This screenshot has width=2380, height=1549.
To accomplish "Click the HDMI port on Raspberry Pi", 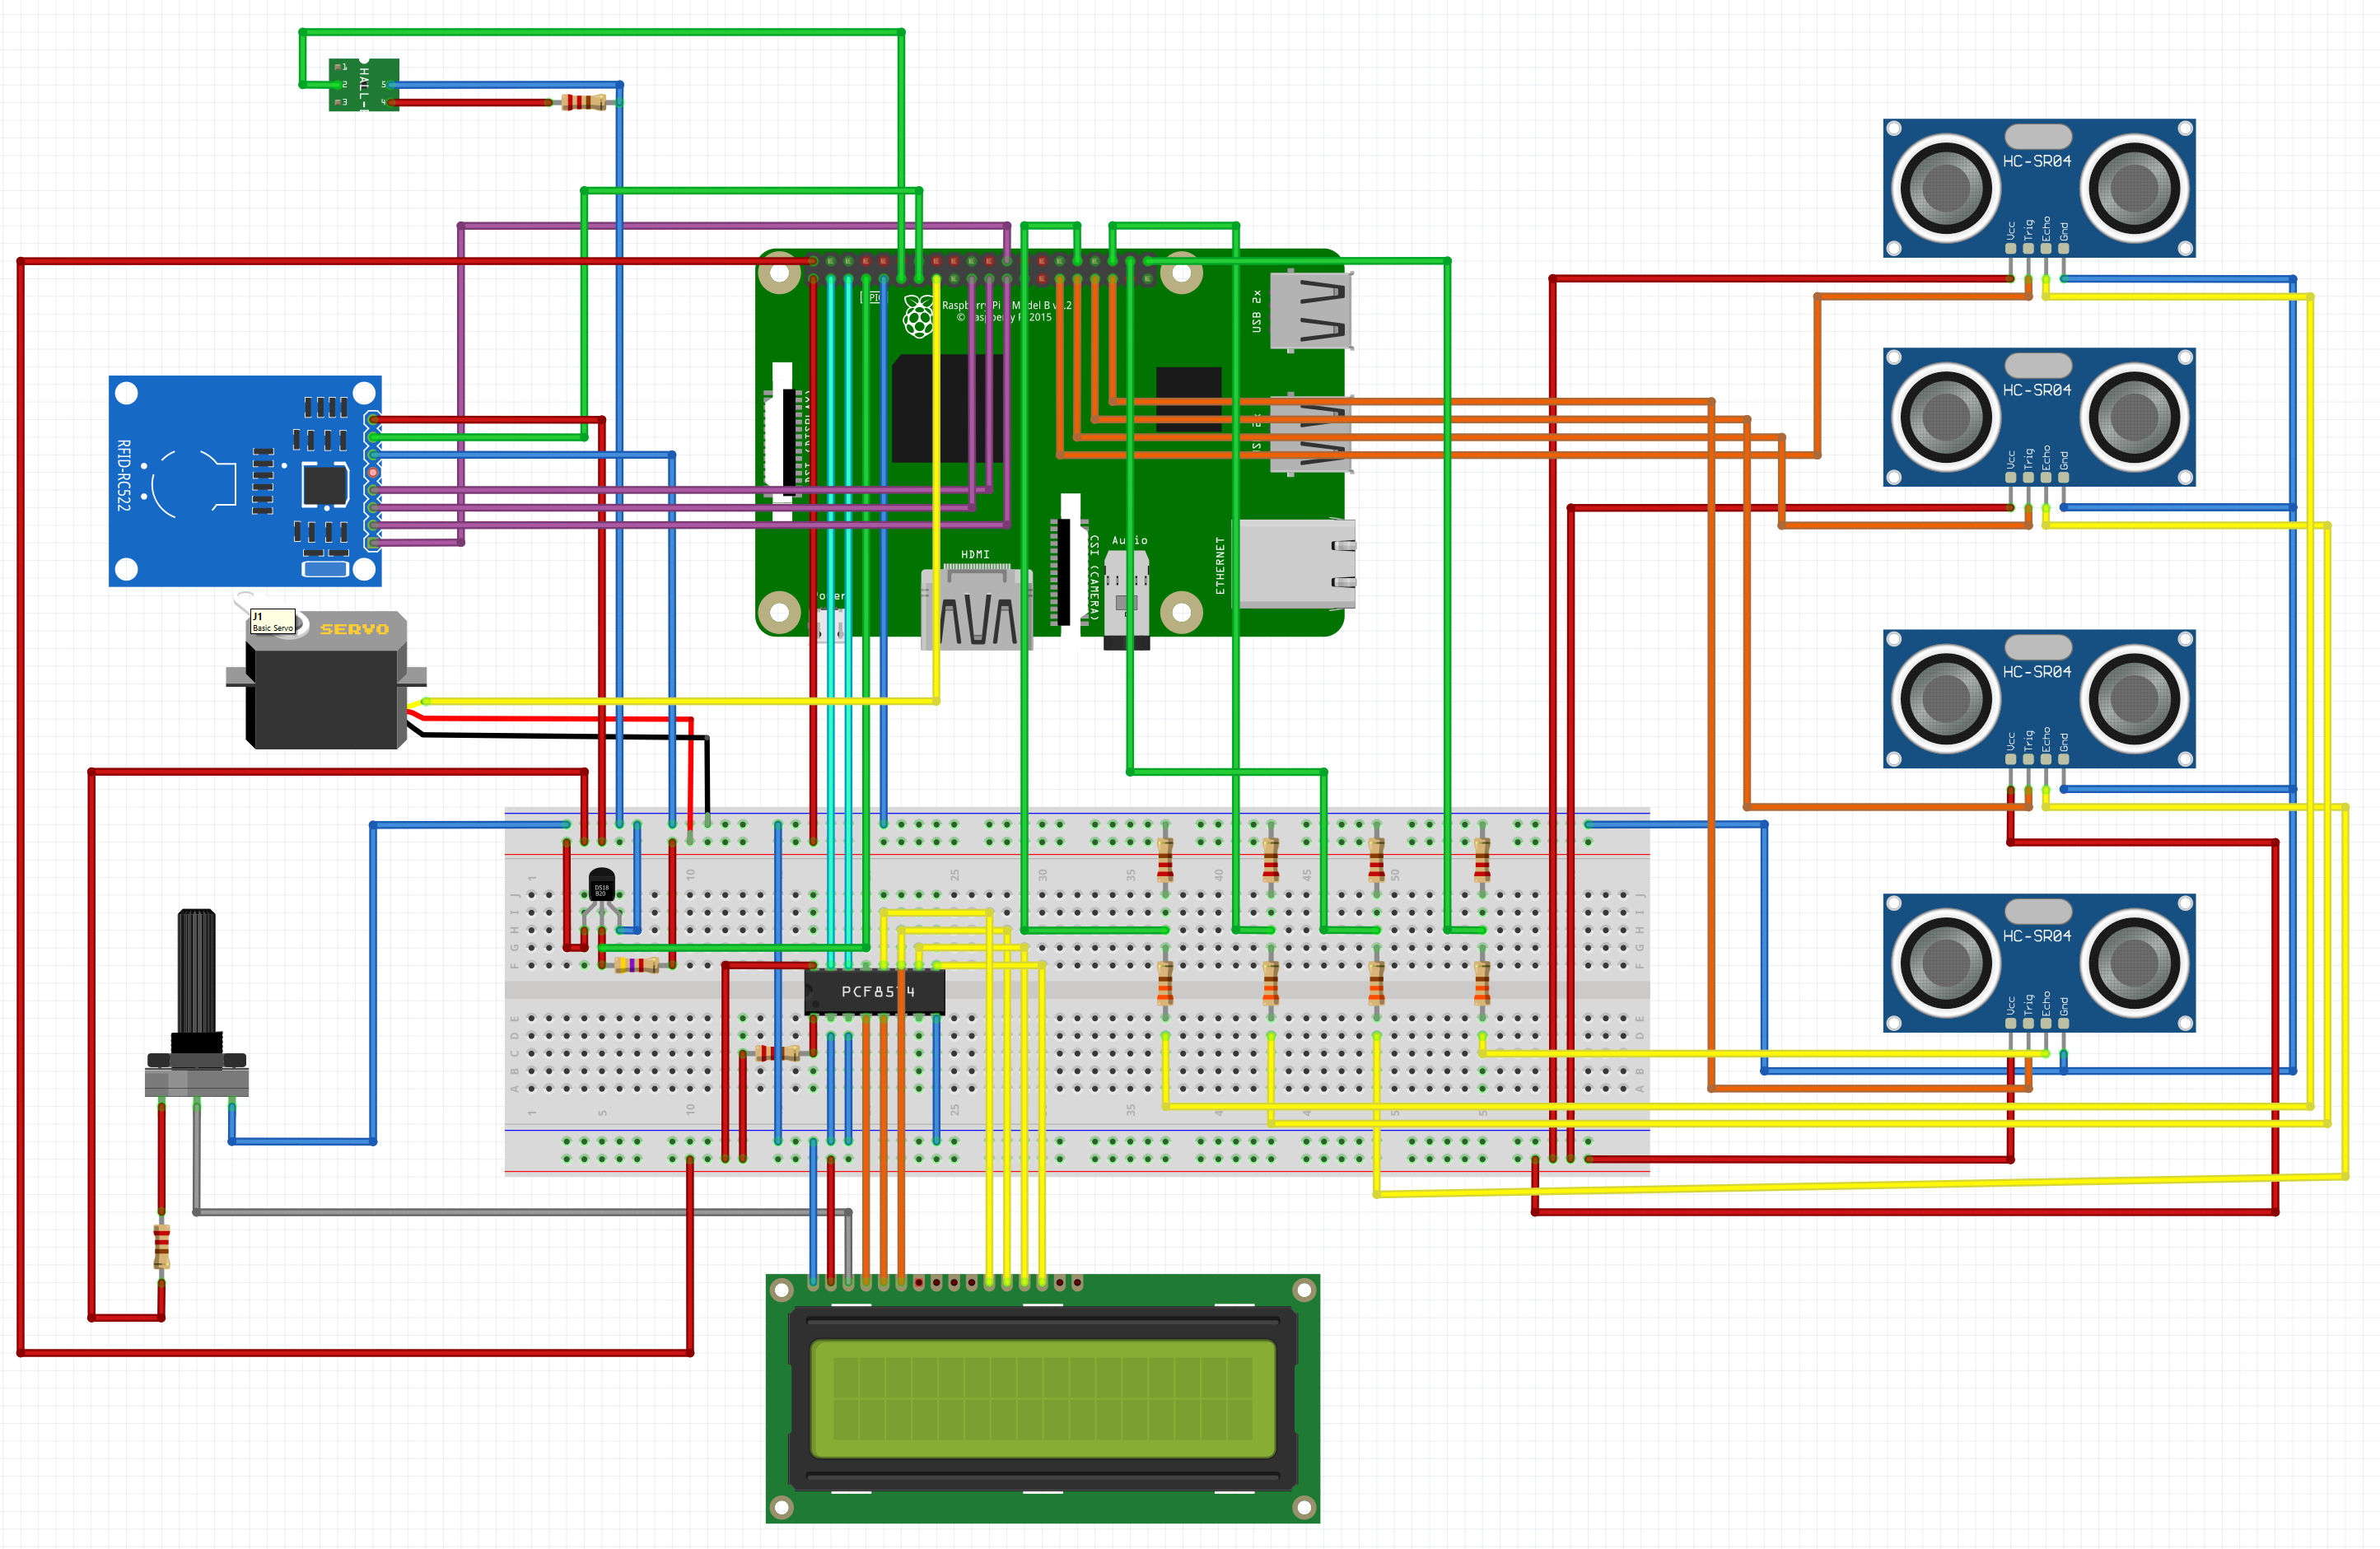I will click(x=976, y=608).
